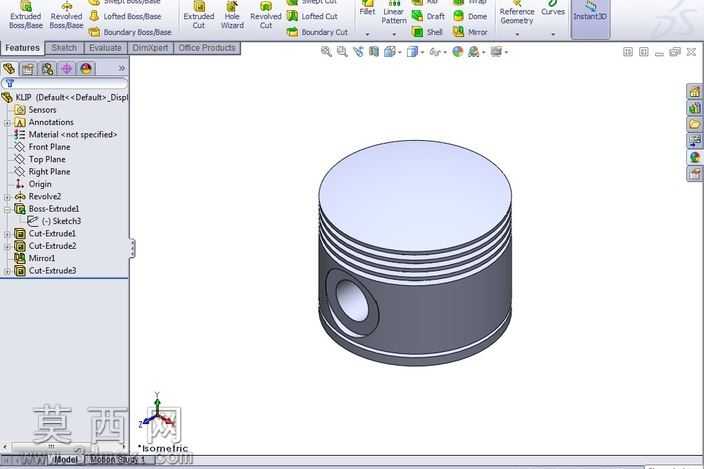The height and width of the screenshot is (469, 704).
Task: Choose the Shell tool
Action: click(x=427, y=32)
